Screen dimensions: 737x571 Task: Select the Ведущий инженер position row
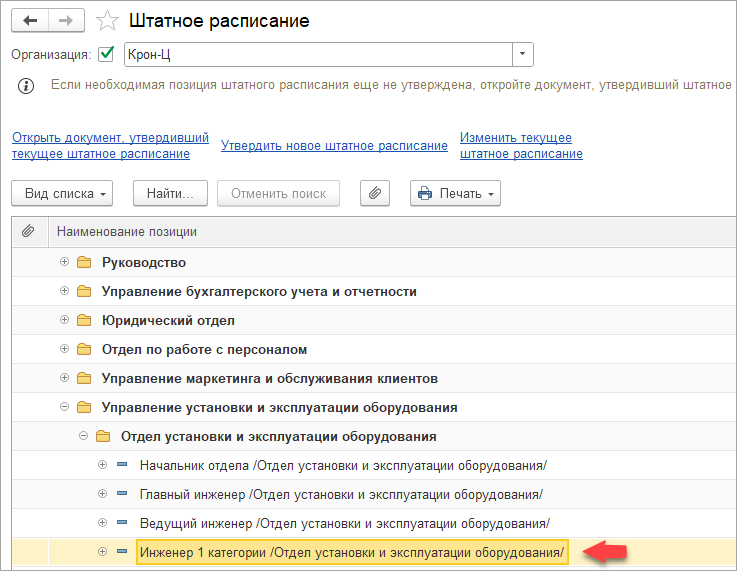point(344,523)
